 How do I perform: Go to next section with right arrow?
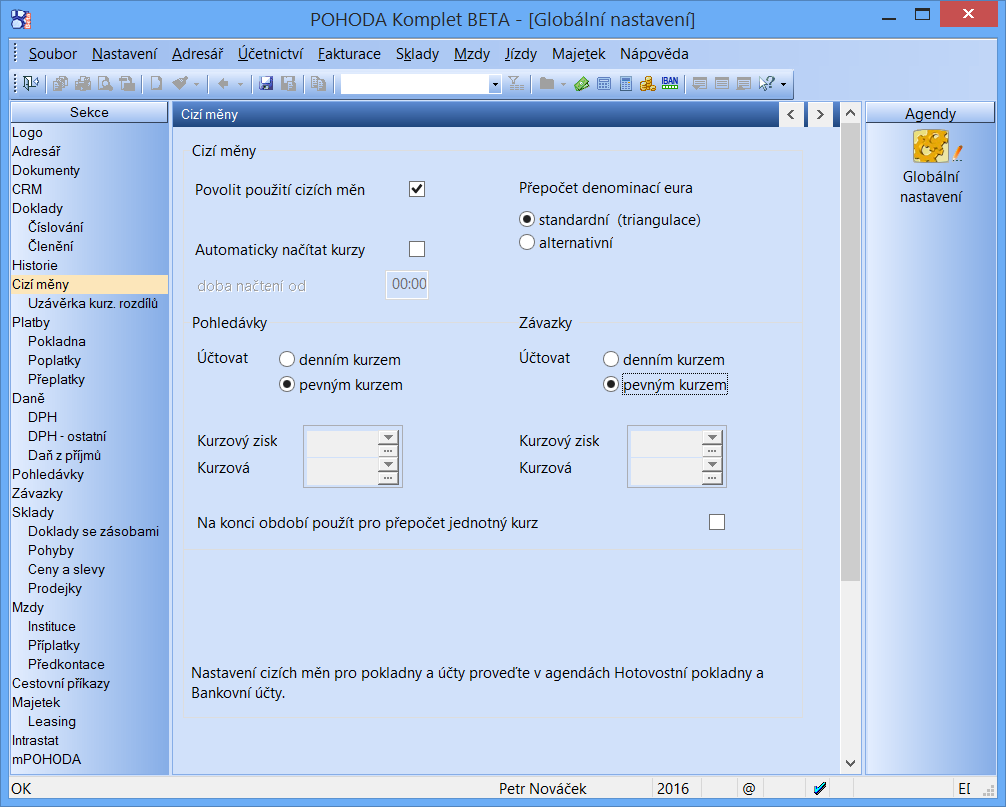pyautogui.click(x=820, y=114)
